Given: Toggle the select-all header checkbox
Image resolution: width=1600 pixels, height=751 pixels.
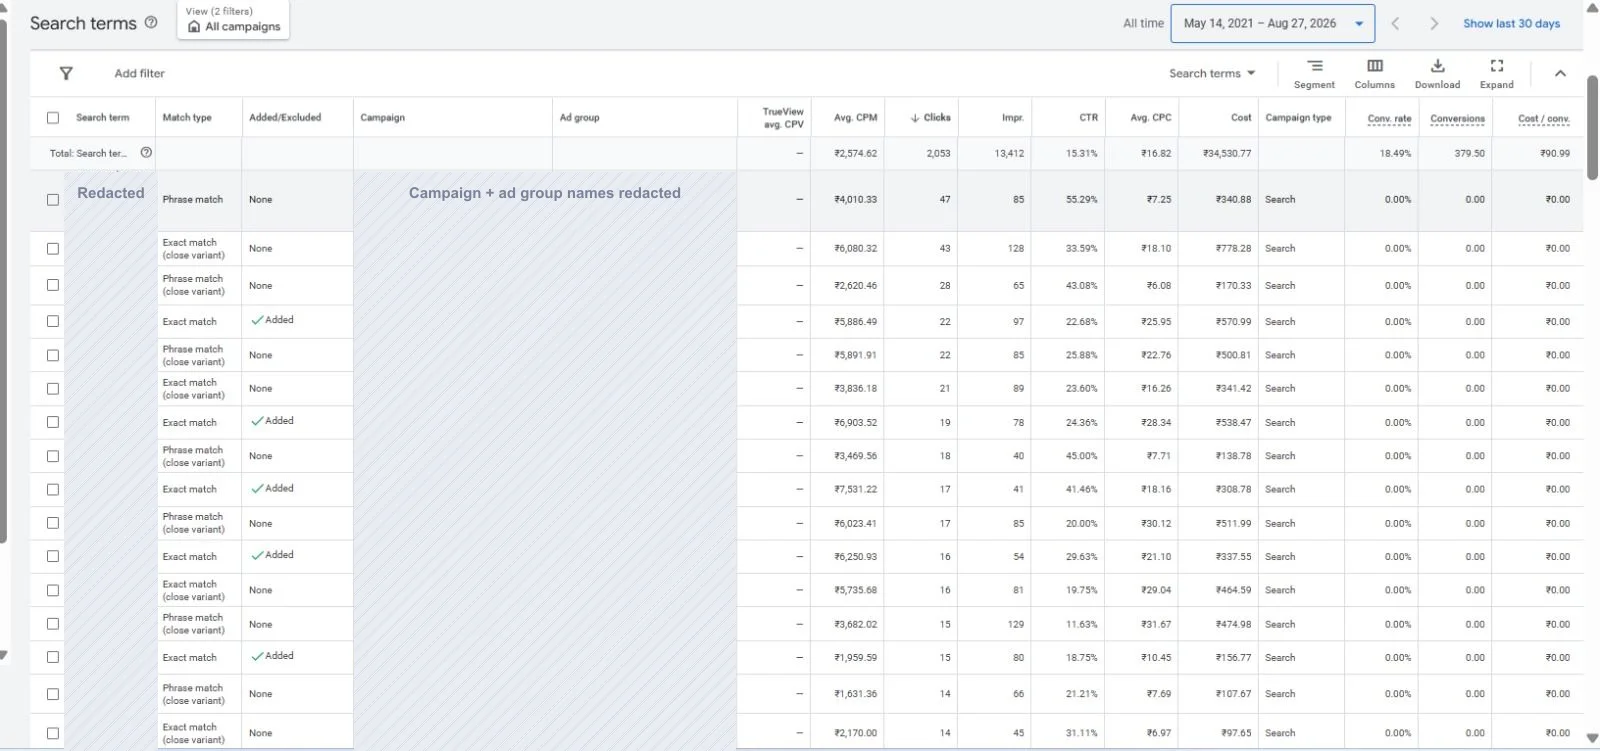Looking at the screenshot, I should (x=53, y=118).
